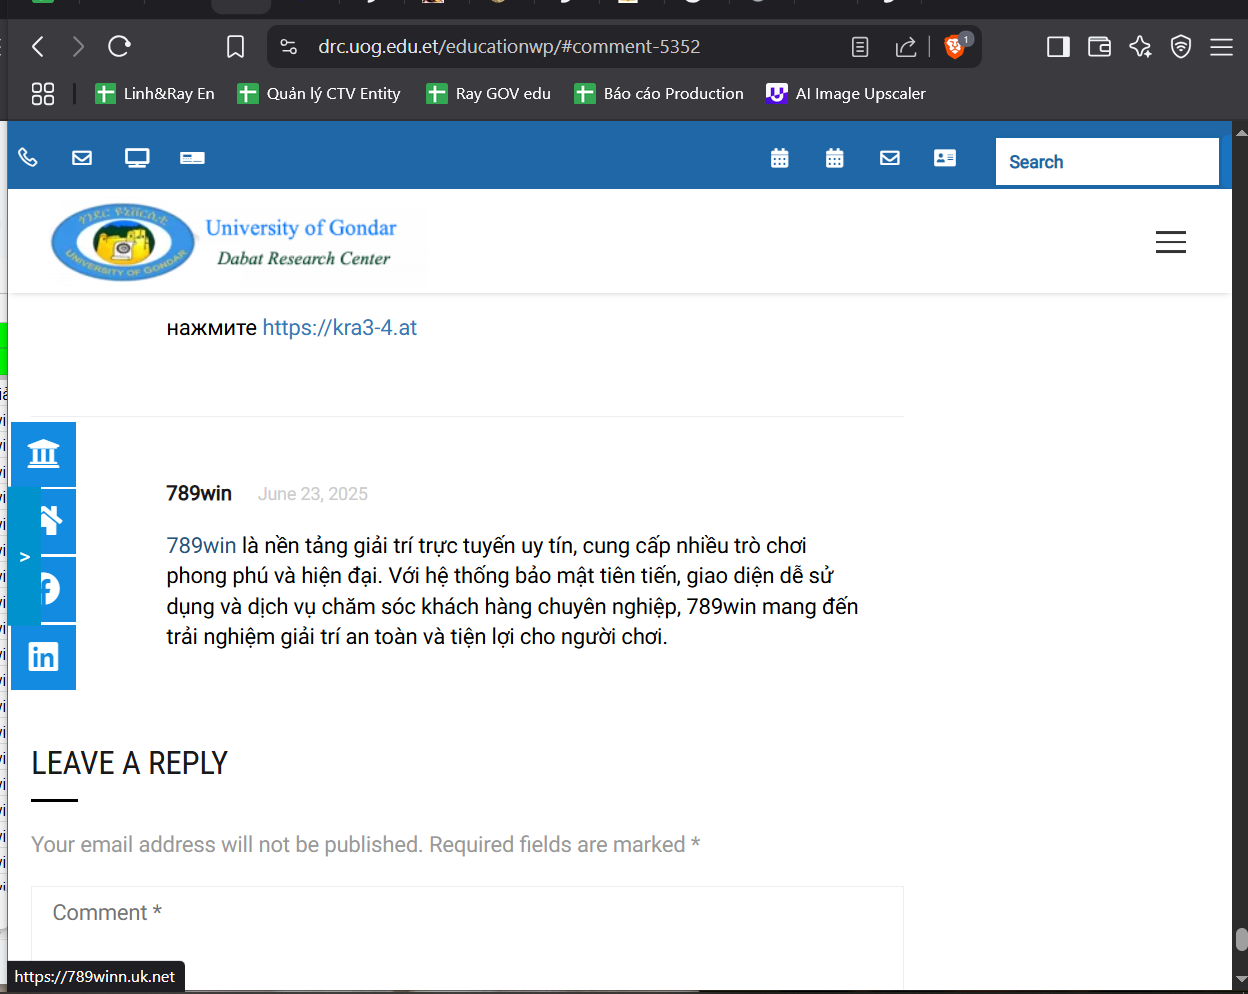
Task: Click into the Comment text area
Action: tap(467, 939)
